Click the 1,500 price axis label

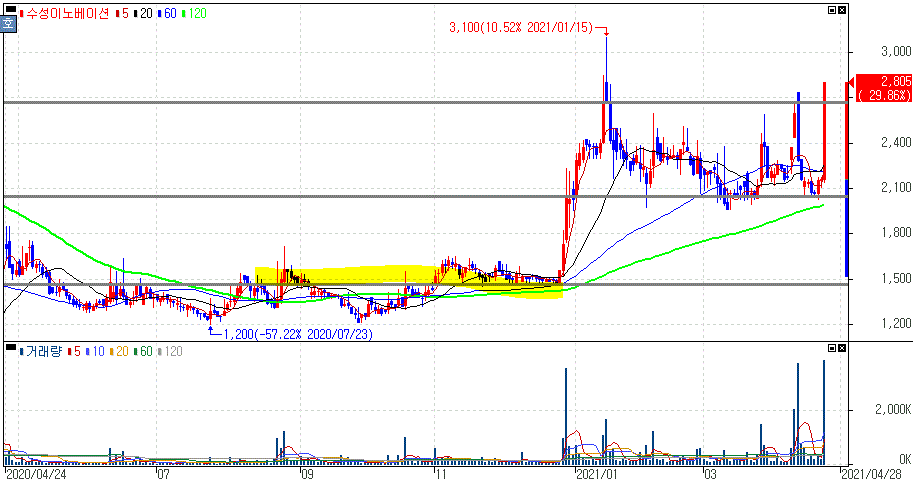pos(895,278)
